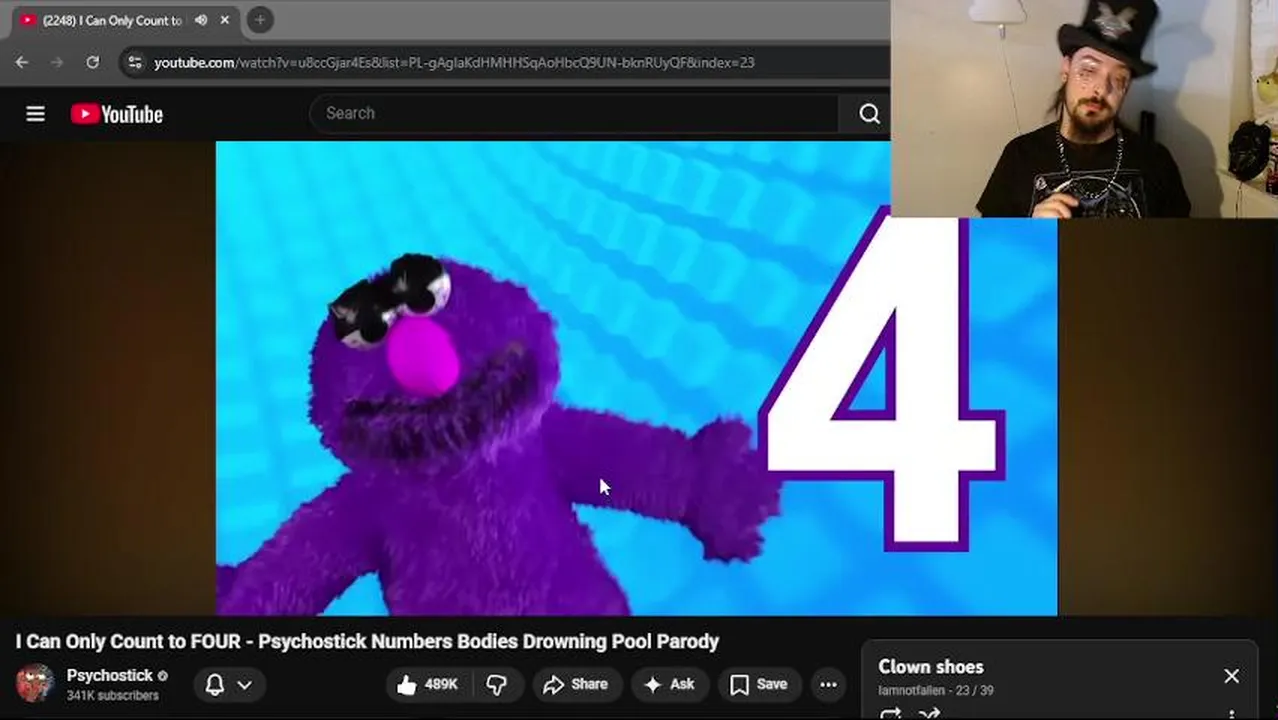Close the Clown shoes playlist panel

click(1231, 677)
